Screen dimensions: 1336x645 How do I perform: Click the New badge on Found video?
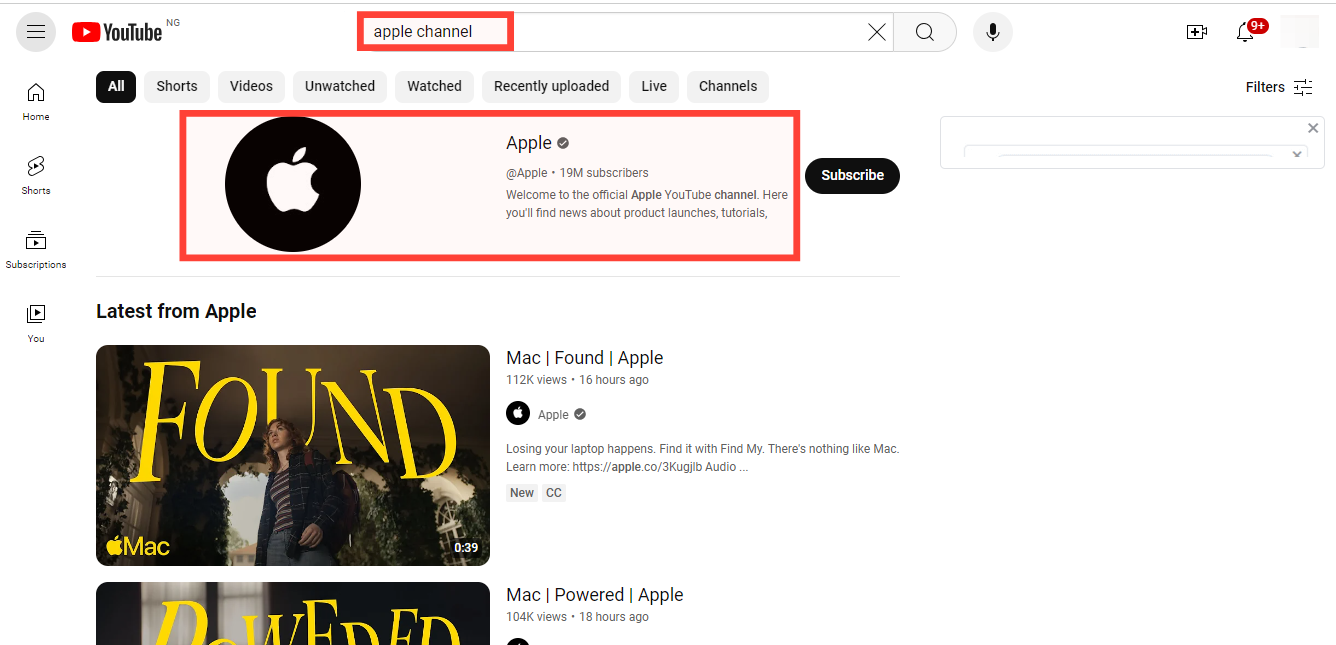(522, 493)
